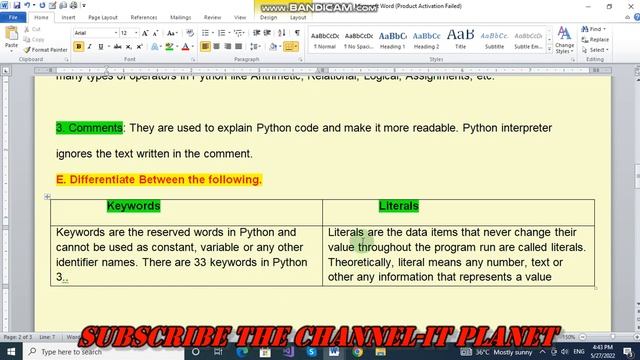Apply the No Spacing style
The width and height of the screenshot is (640, 360).
coord(359,40)
